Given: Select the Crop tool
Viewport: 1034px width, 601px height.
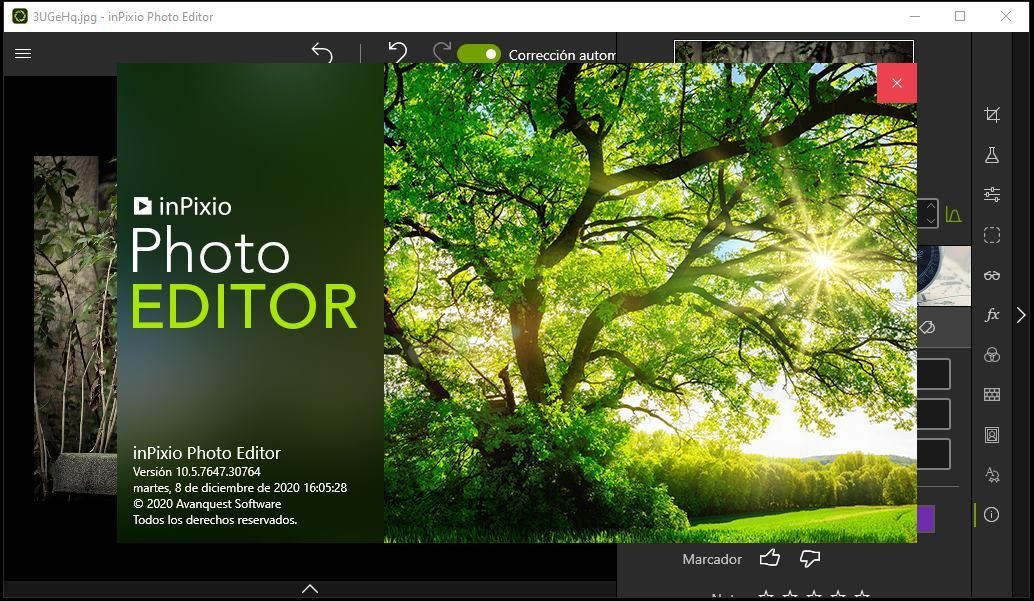Looking at the screenshot, I should (992, 115).
